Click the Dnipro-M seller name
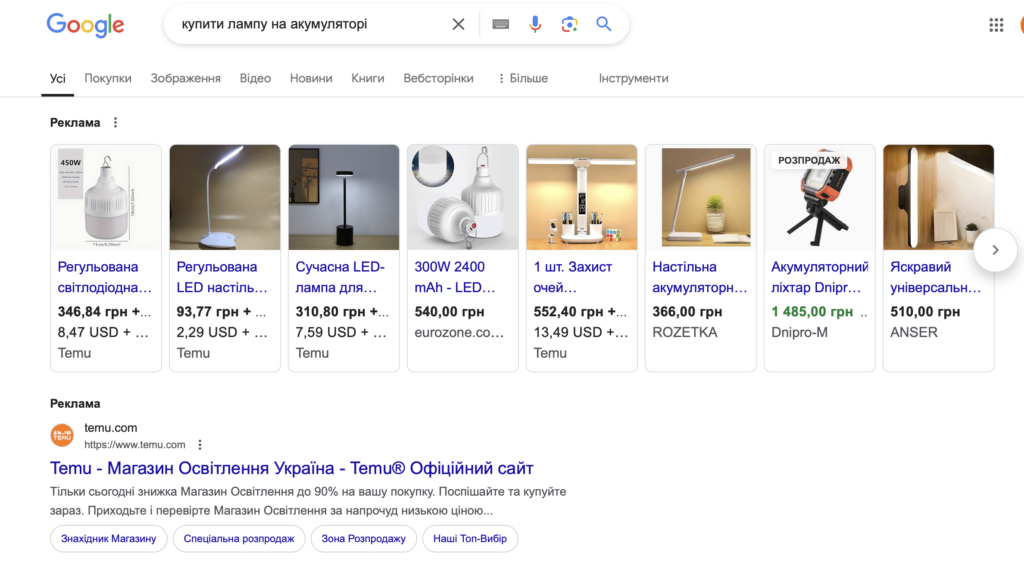 coord(799,332)
